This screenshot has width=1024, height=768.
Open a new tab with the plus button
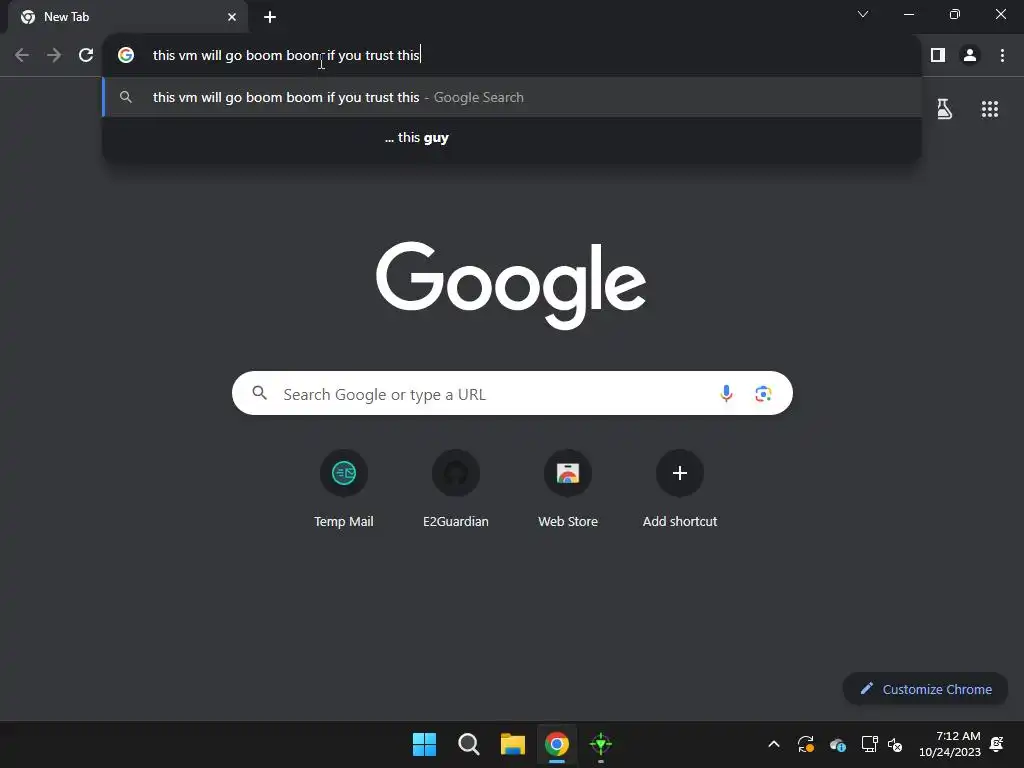pos(270,17)
